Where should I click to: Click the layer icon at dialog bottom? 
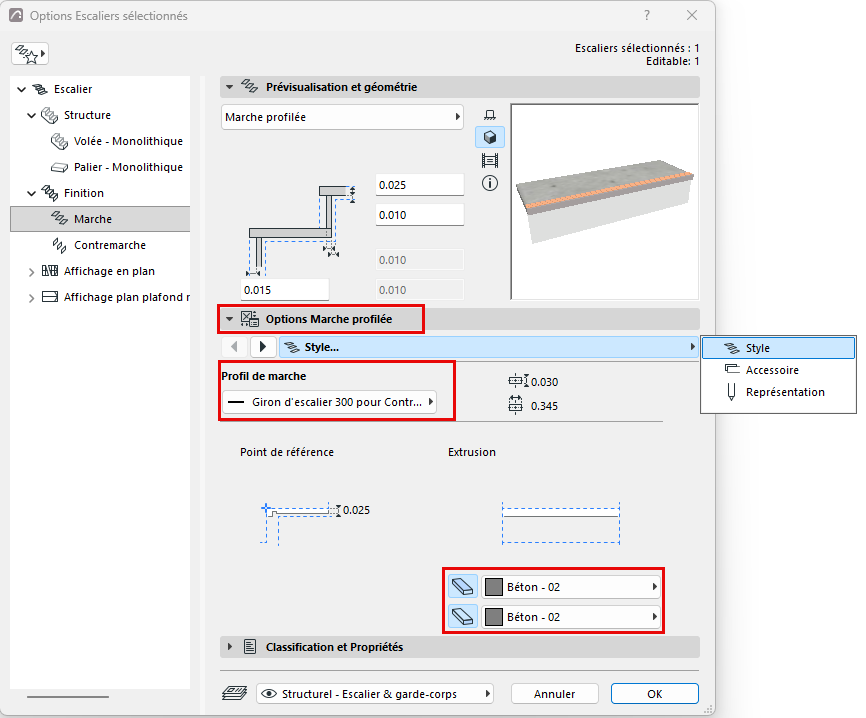coord(235,693)
